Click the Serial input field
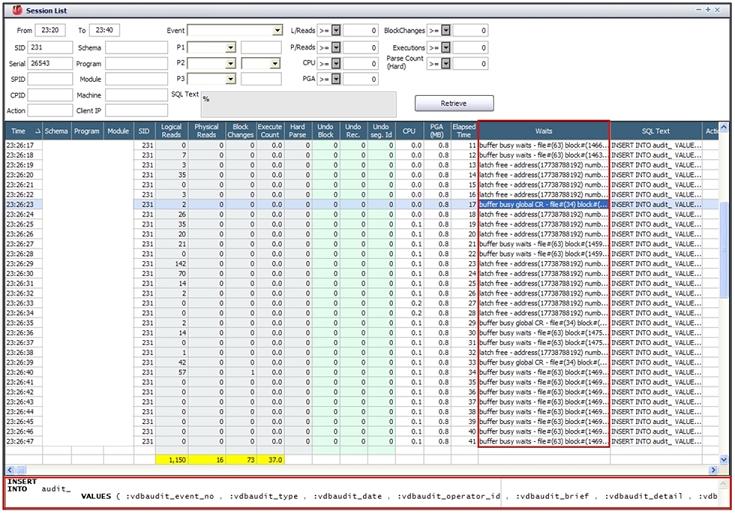Viewport: 735px width, 514px height. click(x=50, y=63)
